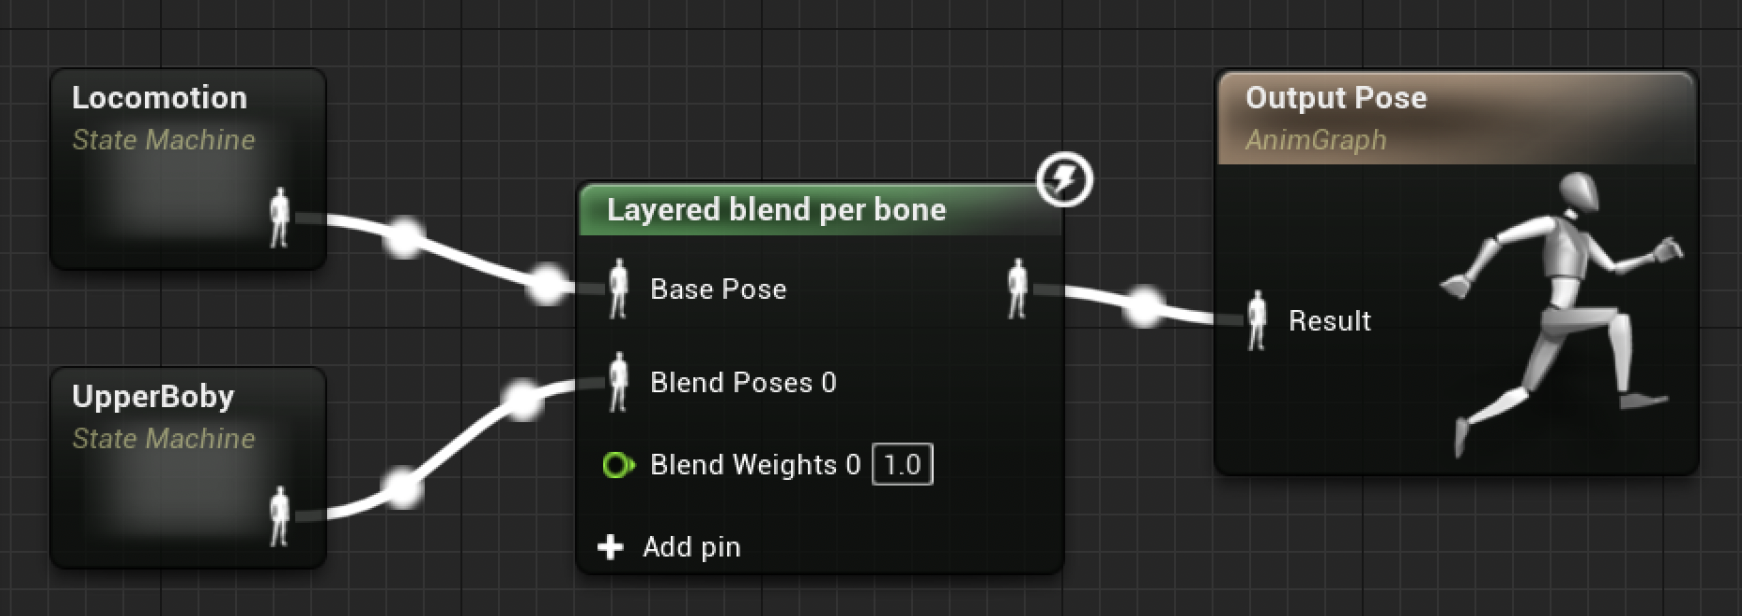Click the Blend Weights 0 value field
1742x616 pixels.
tap(902, 465)
